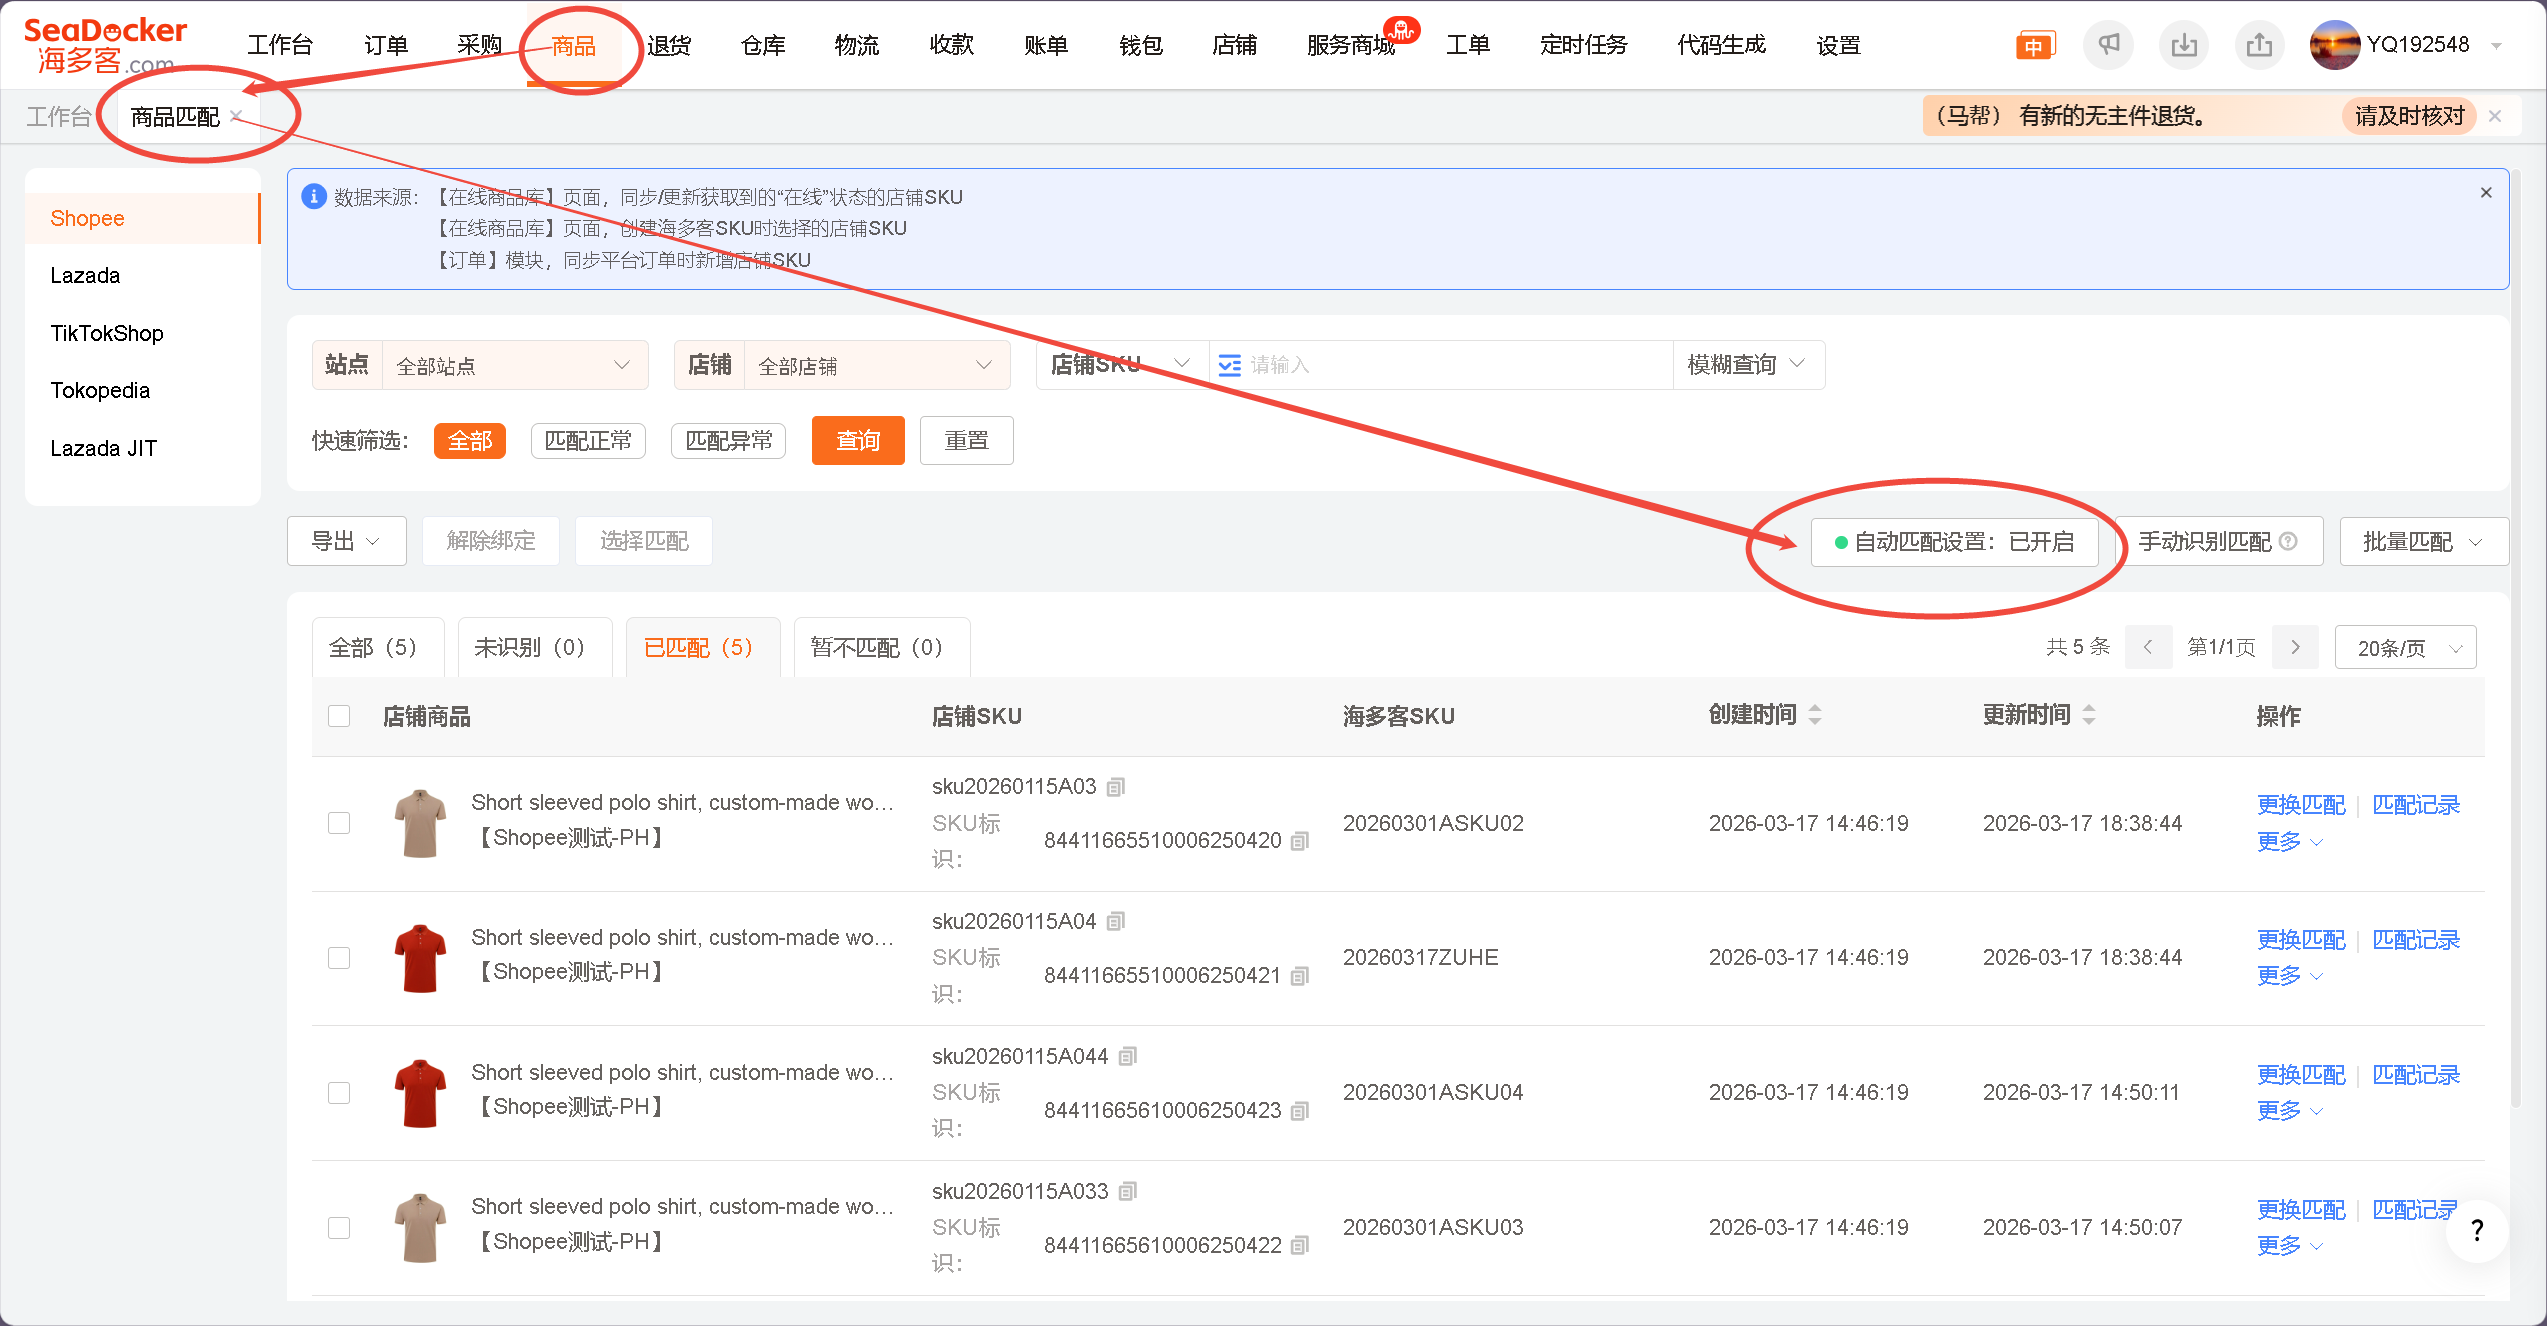Click 更换匹配 link for first product
Screen dimensions: 2547x1326
click(x=2300, y=805)
